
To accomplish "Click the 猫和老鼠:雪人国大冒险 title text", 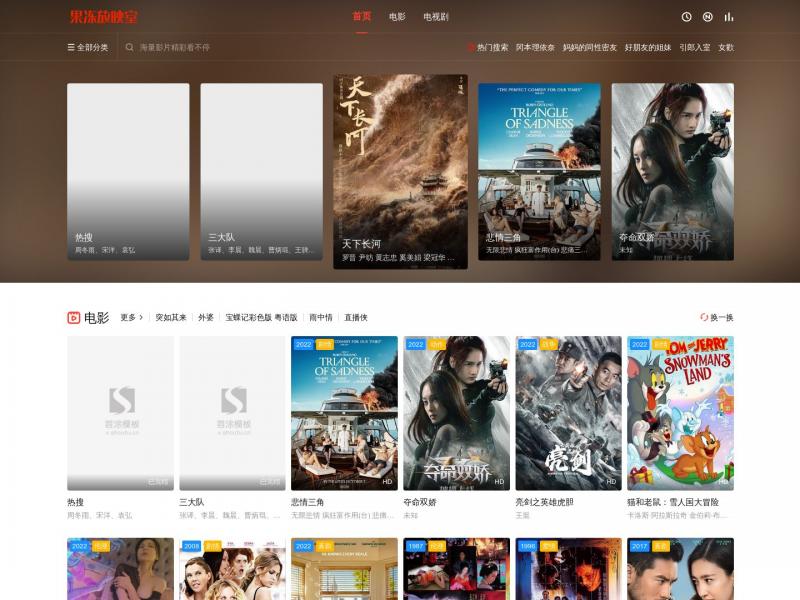I will 673,502.
